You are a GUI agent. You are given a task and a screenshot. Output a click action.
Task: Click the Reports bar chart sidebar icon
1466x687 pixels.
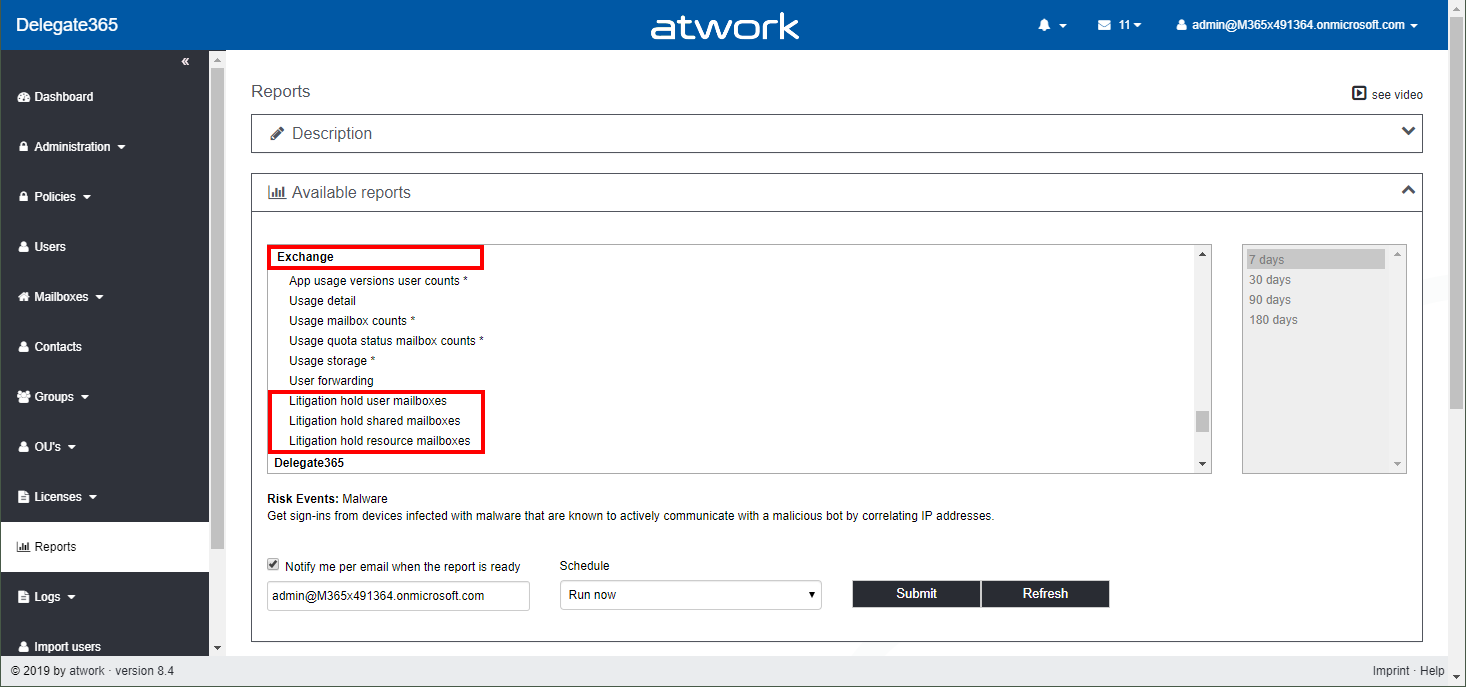(24, 547)
